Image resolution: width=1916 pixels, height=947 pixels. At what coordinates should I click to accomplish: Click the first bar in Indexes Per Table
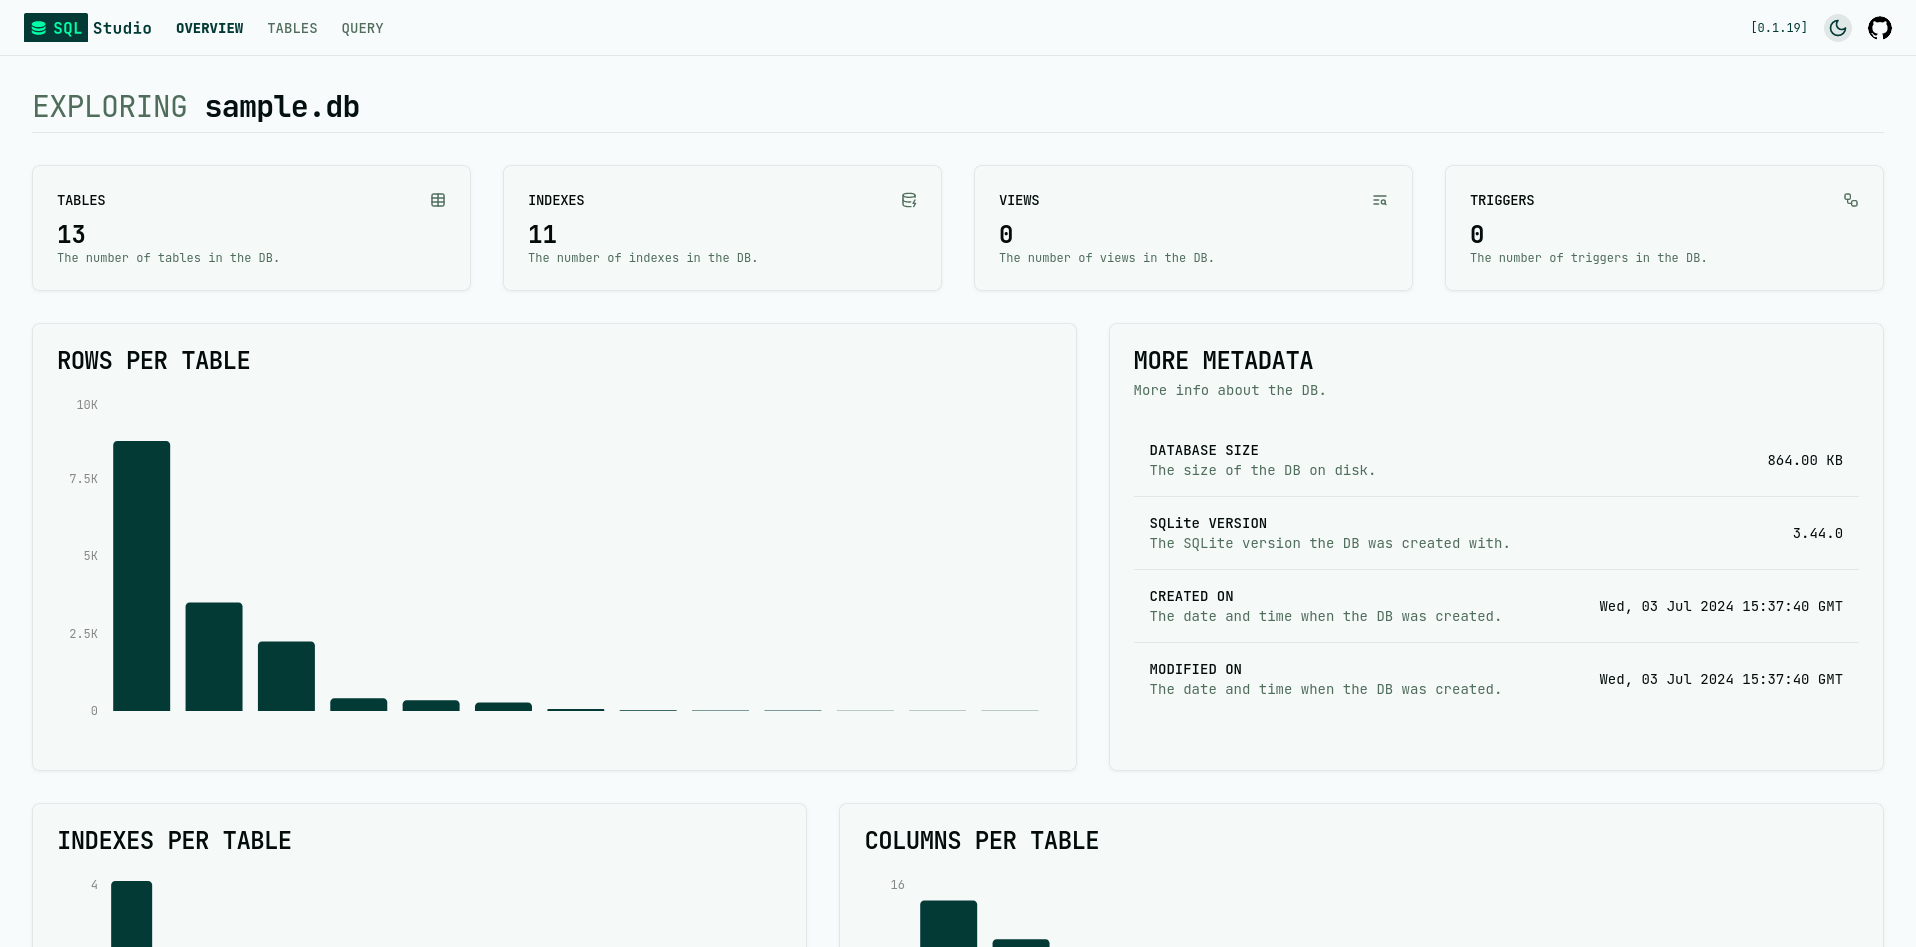pyautogui.click(x=131, y=914)
